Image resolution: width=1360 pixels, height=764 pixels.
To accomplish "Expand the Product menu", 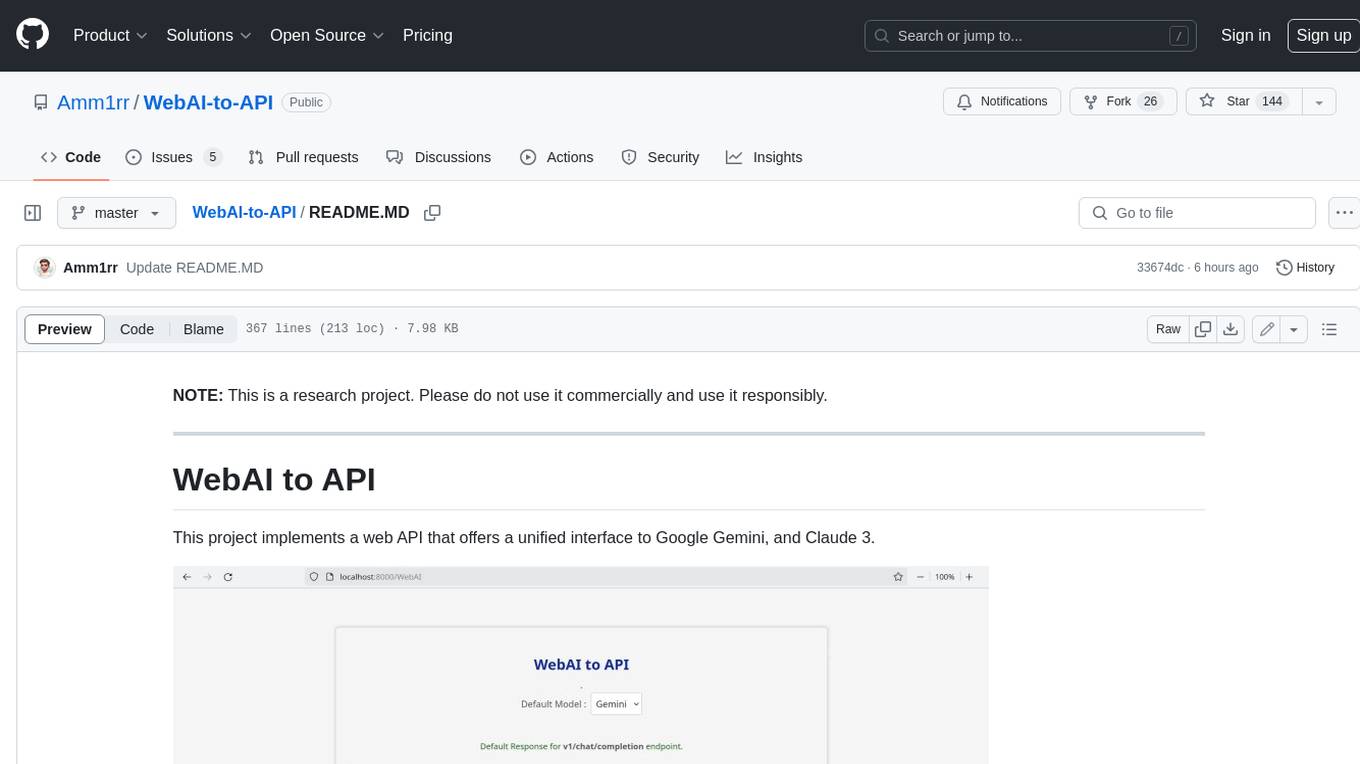I will point(110,35).
